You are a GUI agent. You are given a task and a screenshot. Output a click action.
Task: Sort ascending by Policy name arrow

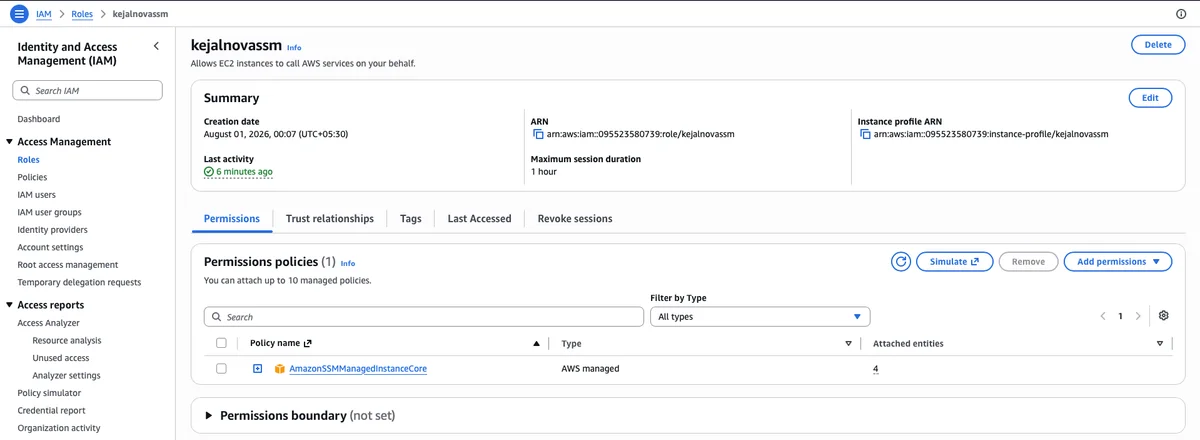point(537,343)
